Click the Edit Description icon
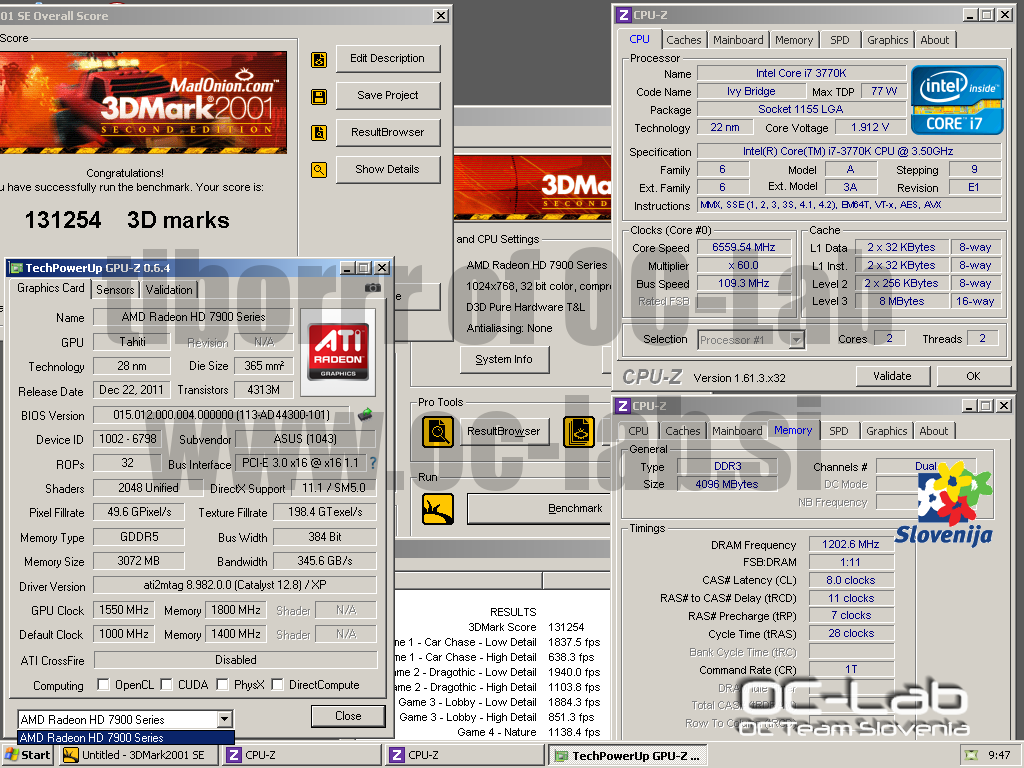Viewport: 1024px width, 768px height. click(319, 60)
